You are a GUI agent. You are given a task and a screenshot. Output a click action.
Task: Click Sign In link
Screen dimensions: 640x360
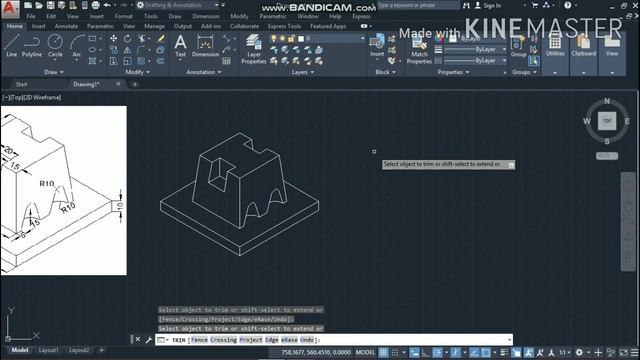[x=488, y=5]
